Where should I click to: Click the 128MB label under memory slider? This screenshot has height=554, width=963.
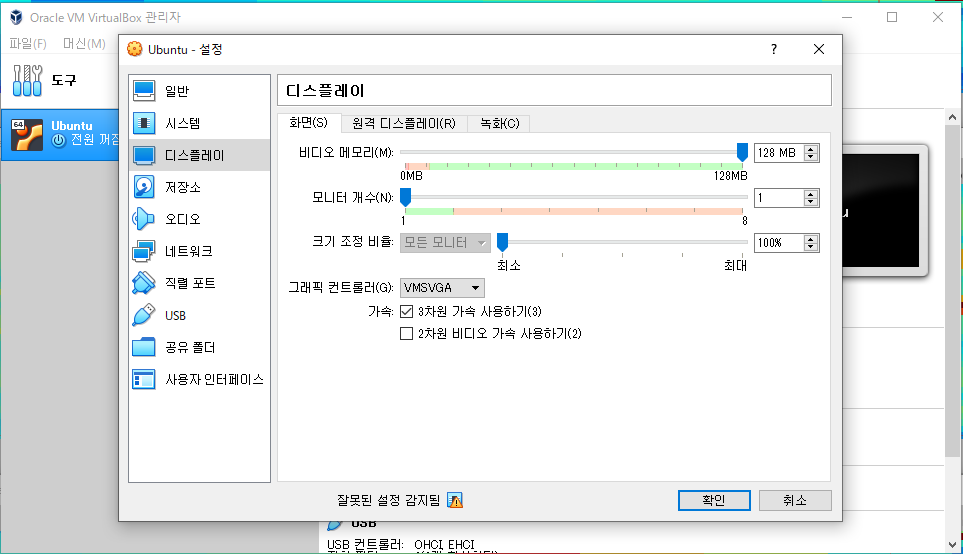730,176
